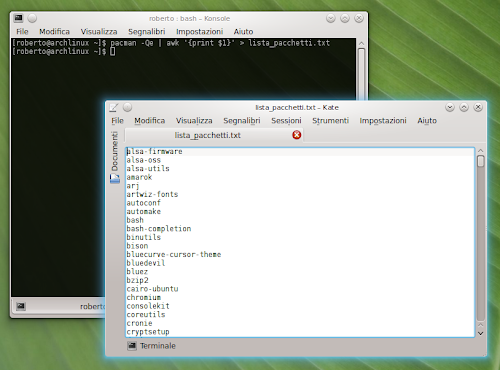Click the line bzip2 in Kate
This screenshot has height=370, width=500.
point(137,280)
